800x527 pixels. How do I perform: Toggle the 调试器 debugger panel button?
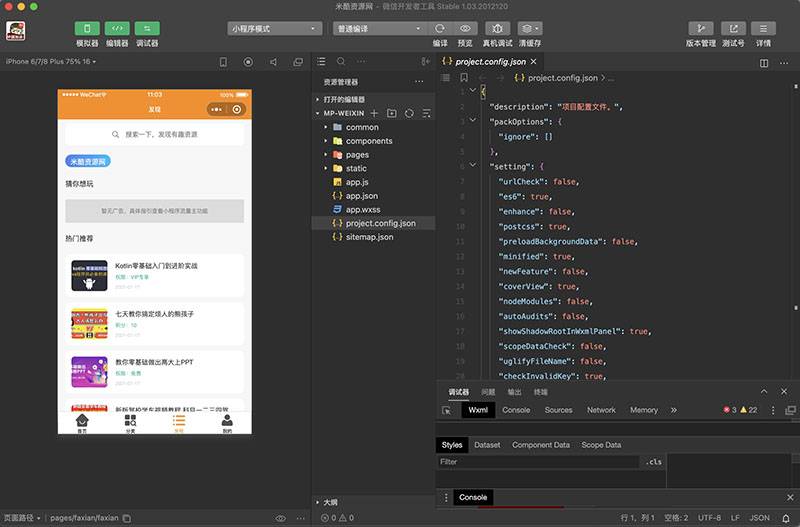pos(147,29)
